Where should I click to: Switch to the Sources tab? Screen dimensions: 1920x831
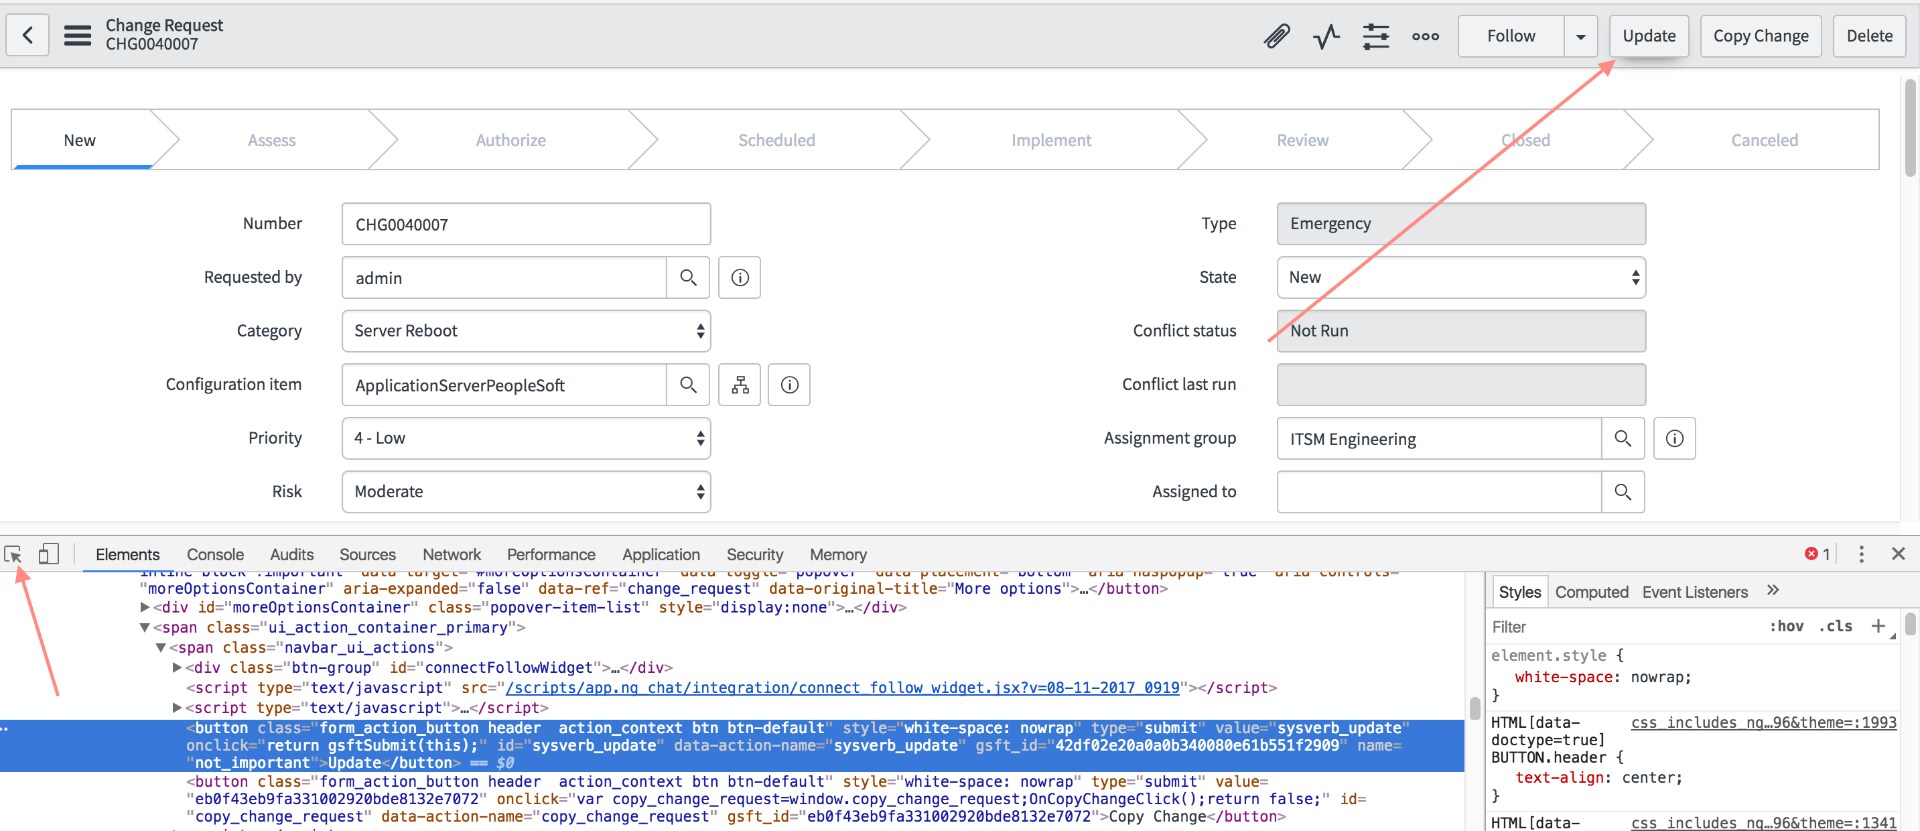367,554
